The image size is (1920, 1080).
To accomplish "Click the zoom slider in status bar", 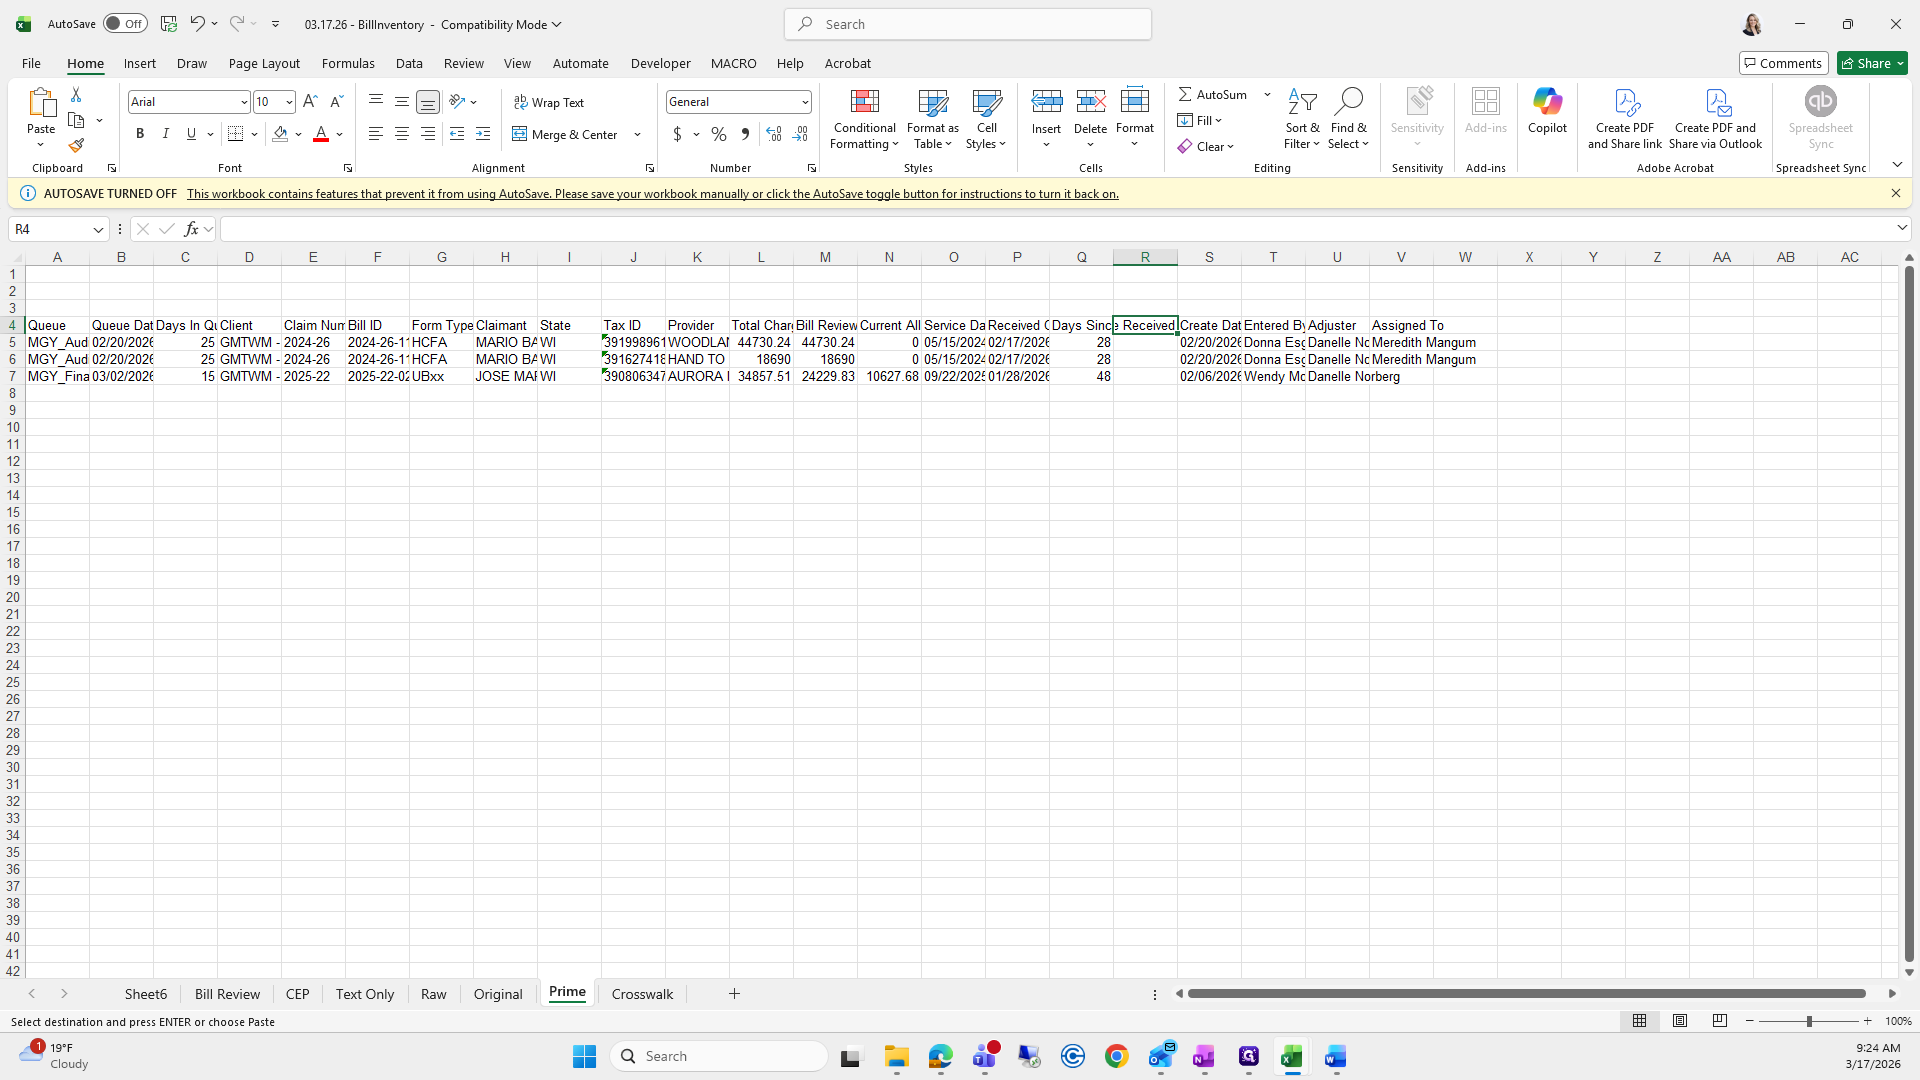I will [1808, 1021].
